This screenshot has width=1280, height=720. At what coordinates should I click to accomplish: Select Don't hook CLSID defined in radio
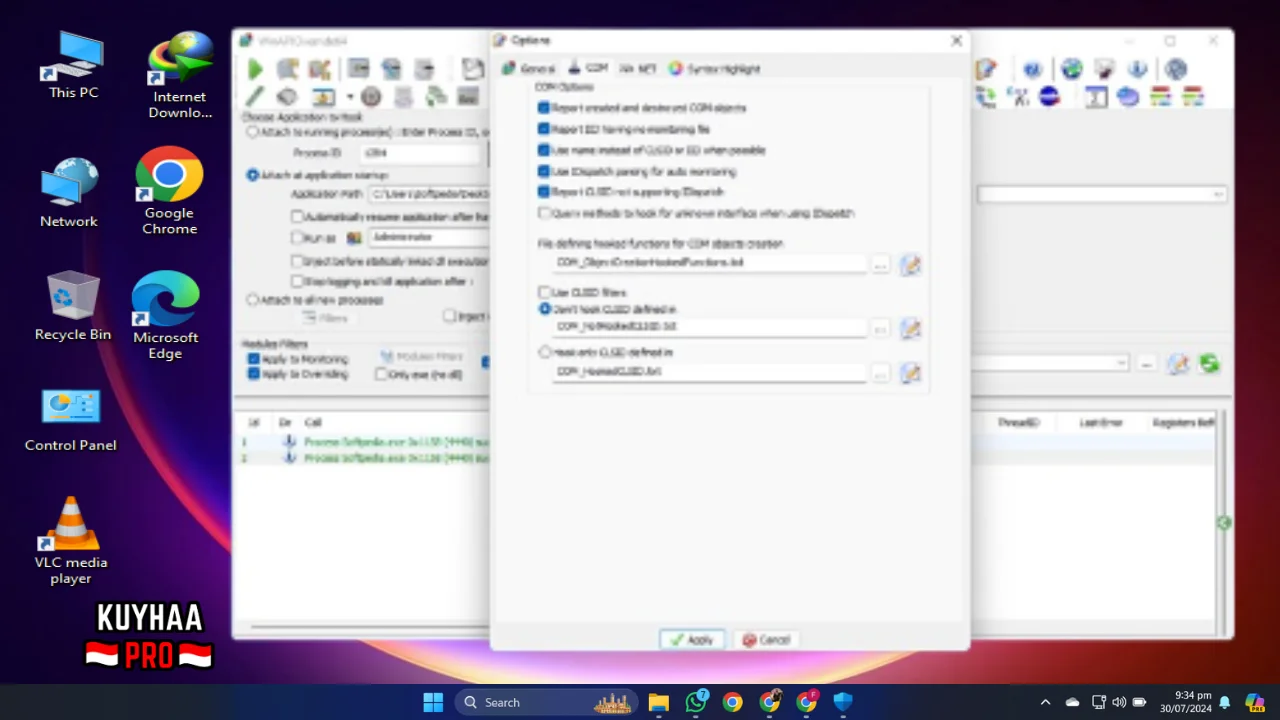pos(544,309)
